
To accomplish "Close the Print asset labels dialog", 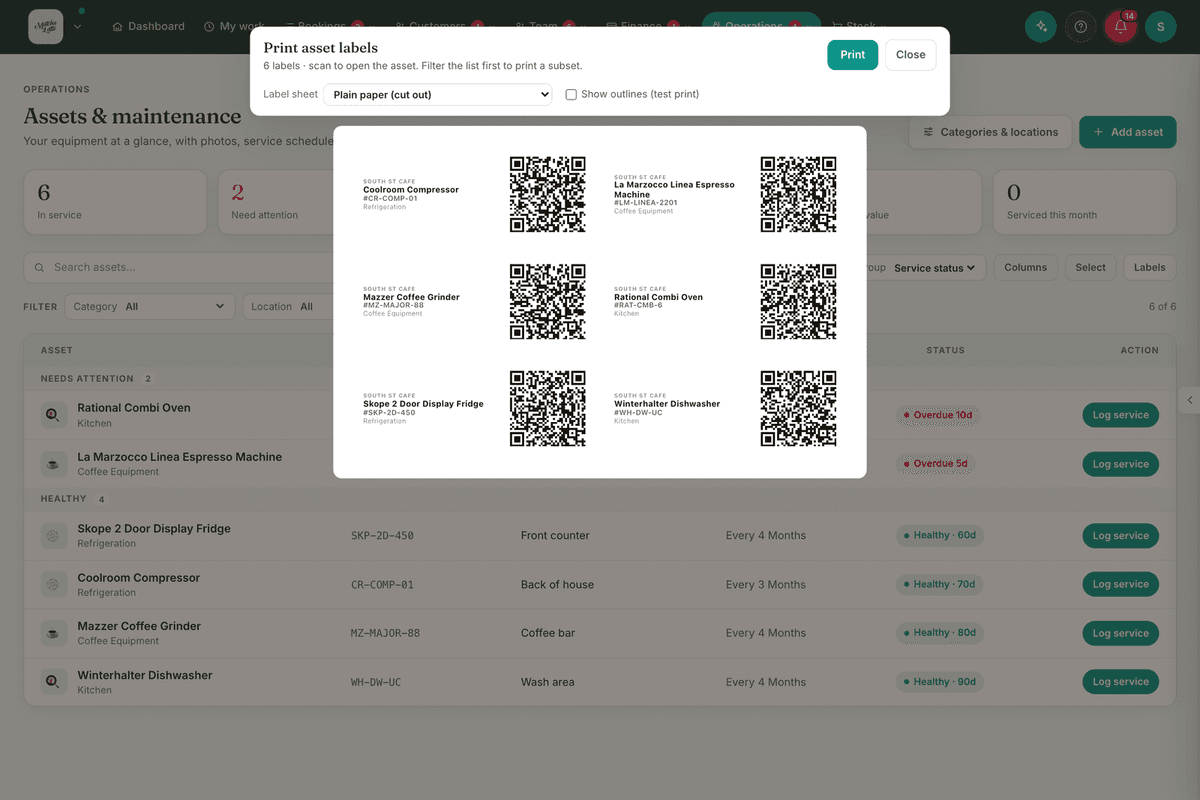I will pos(910,55).
